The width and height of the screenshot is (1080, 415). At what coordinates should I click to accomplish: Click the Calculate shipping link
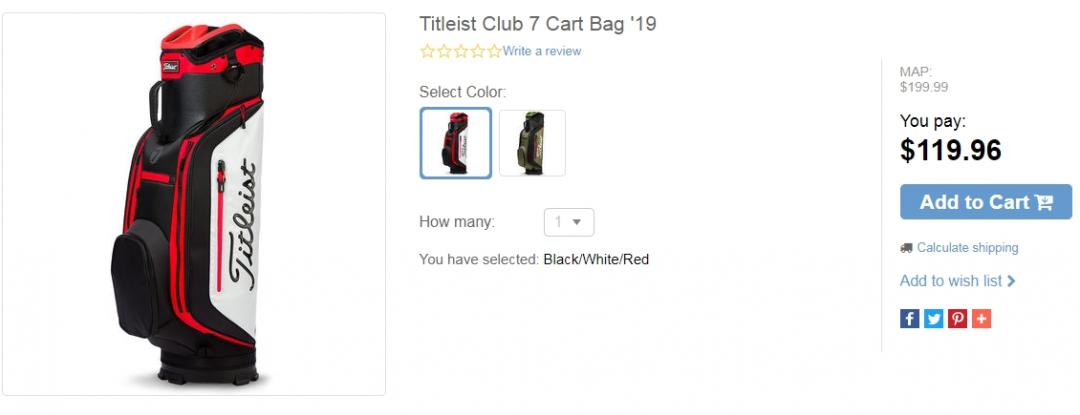[967, 248]
